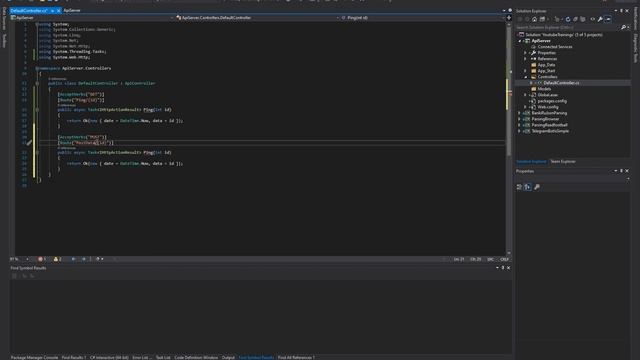Select the Solution 'YoutubeTrainings' root node
The width and height of the screenshot is (640, 360).
coord(564,35)
